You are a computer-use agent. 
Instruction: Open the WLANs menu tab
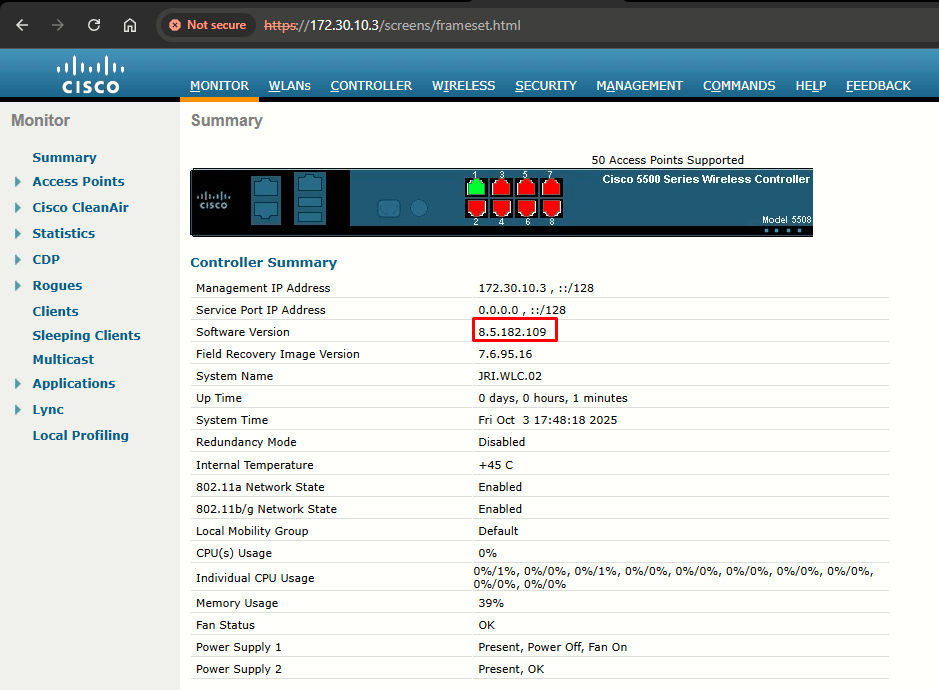pyautogui.click(x=289, y=86)
